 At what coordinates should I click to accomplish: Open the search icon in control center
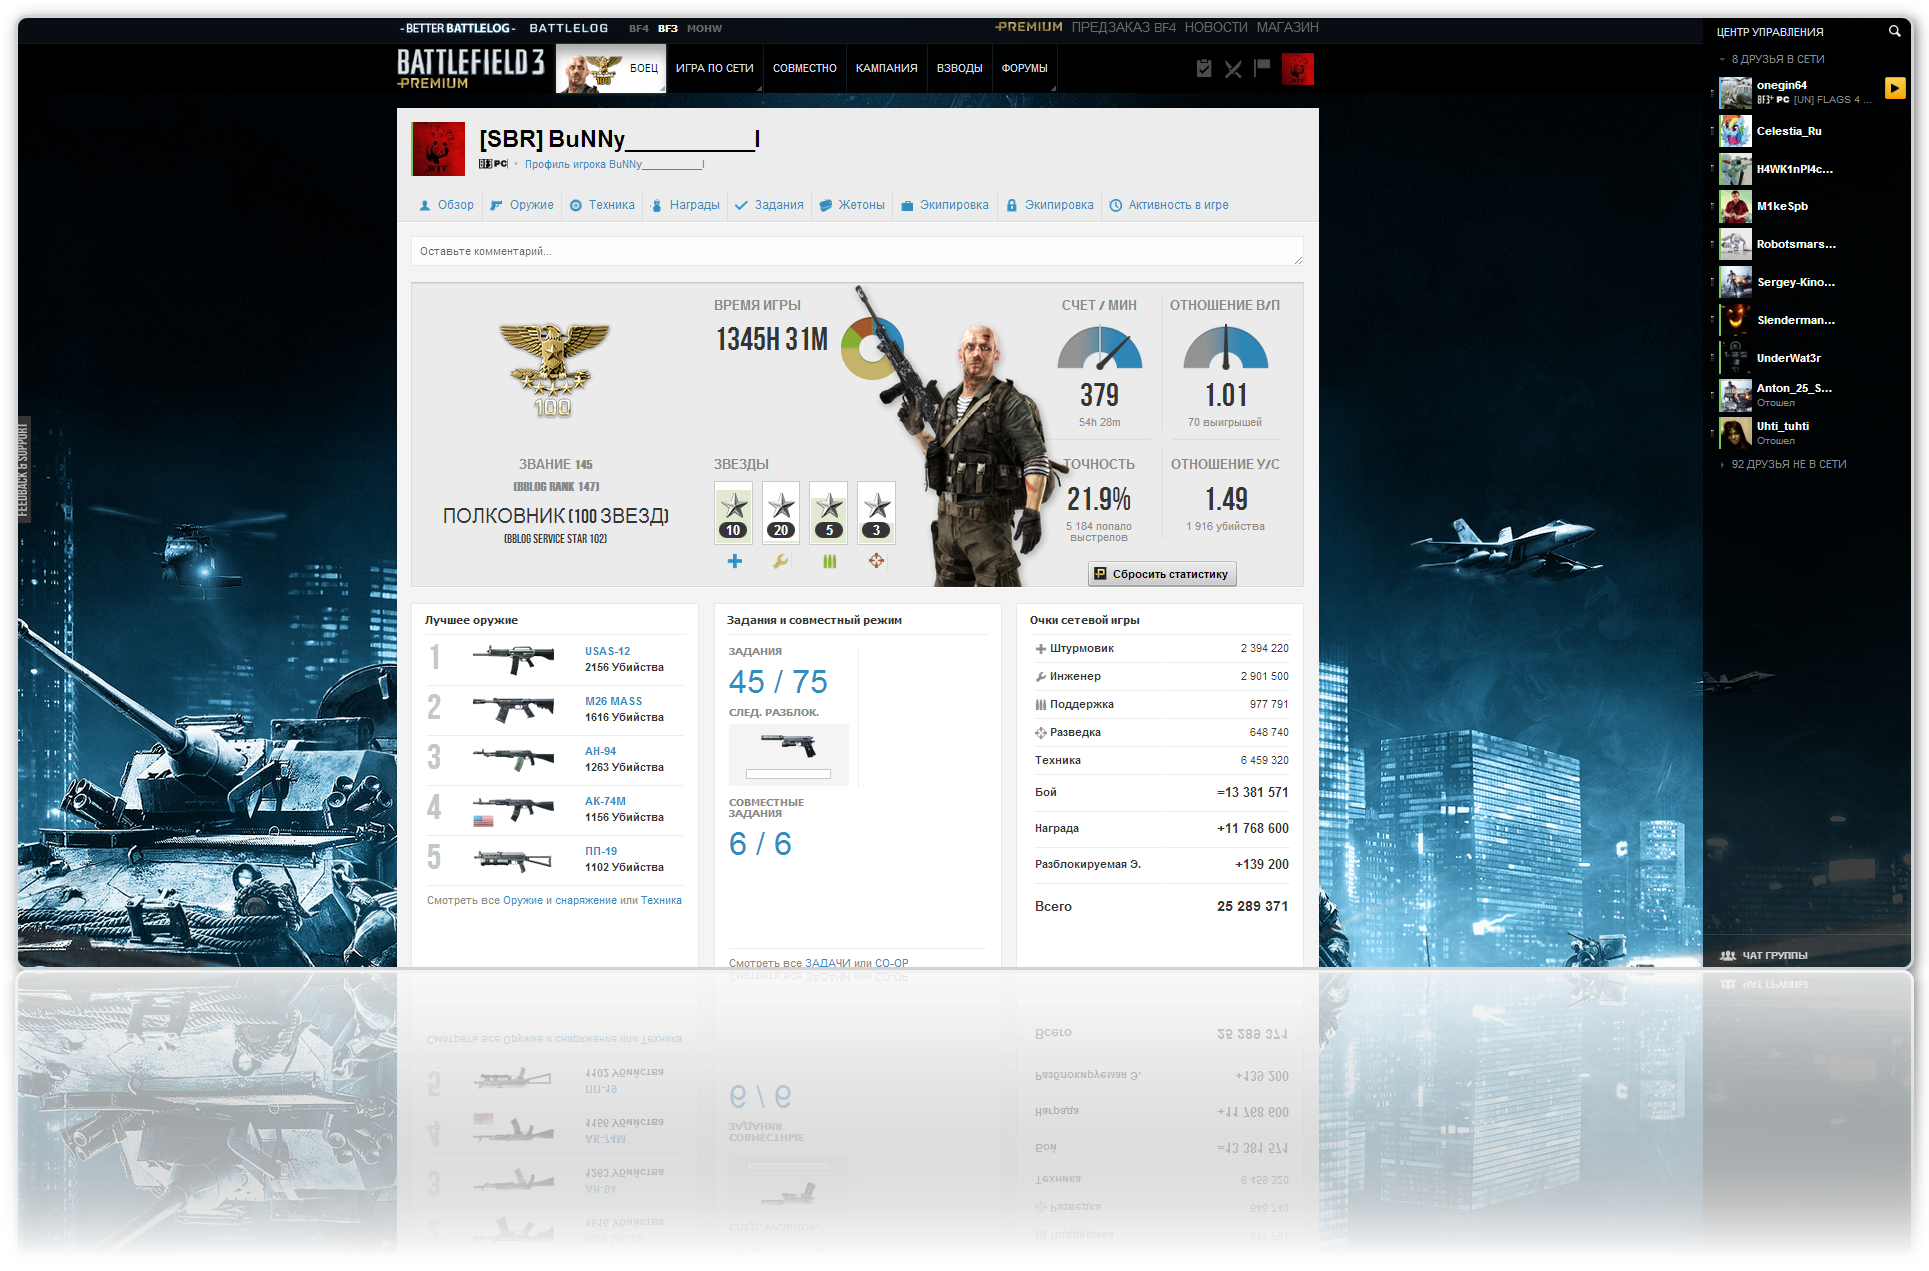1894,31
